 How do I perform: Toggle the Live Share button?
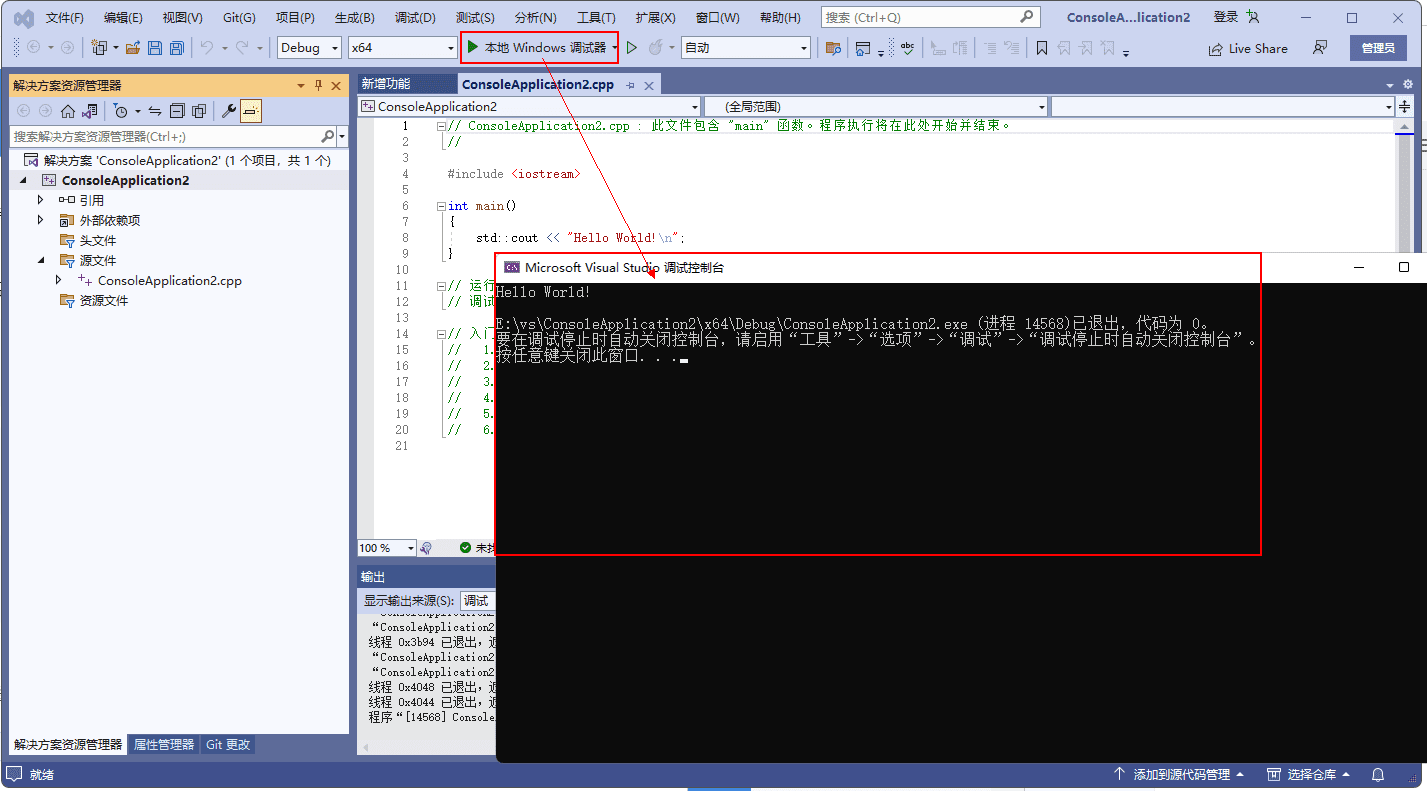(x=1247, y=47)
